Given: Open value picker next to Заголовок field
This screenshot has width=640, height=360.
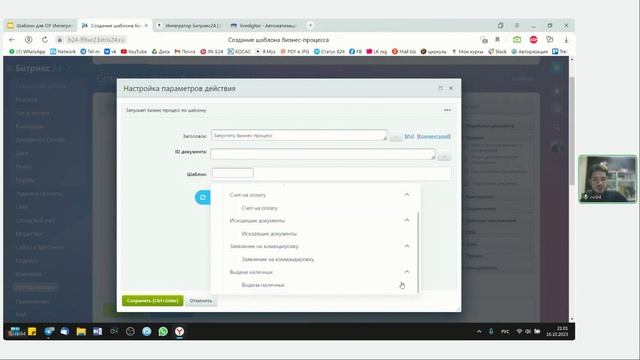Looking at the screenshot, I should click(x=395, y=137).
